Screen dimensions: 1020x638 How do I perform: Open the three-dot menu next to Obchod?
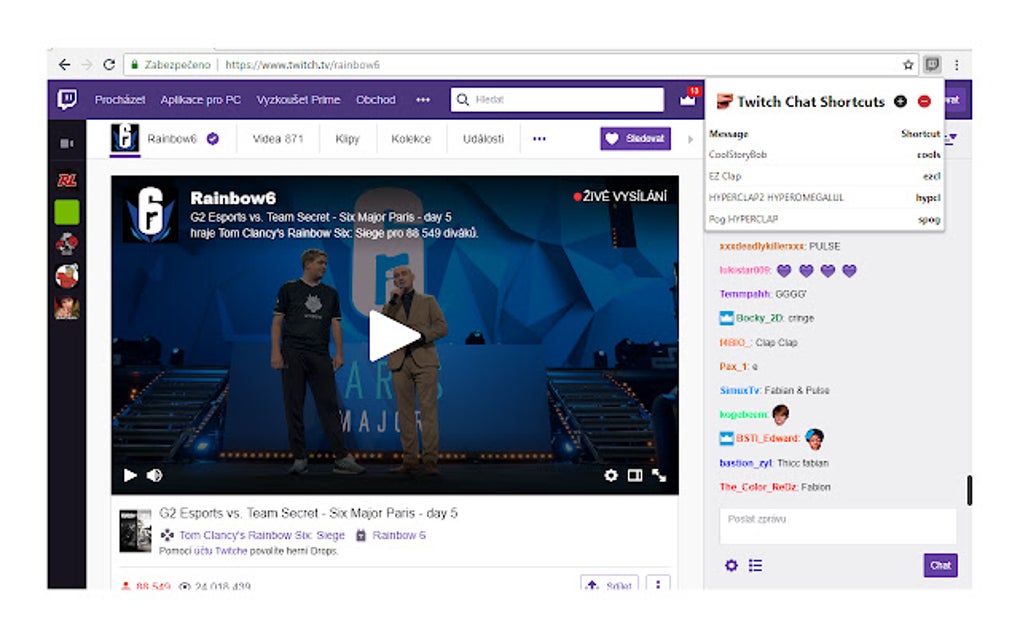tap(423, 100)
